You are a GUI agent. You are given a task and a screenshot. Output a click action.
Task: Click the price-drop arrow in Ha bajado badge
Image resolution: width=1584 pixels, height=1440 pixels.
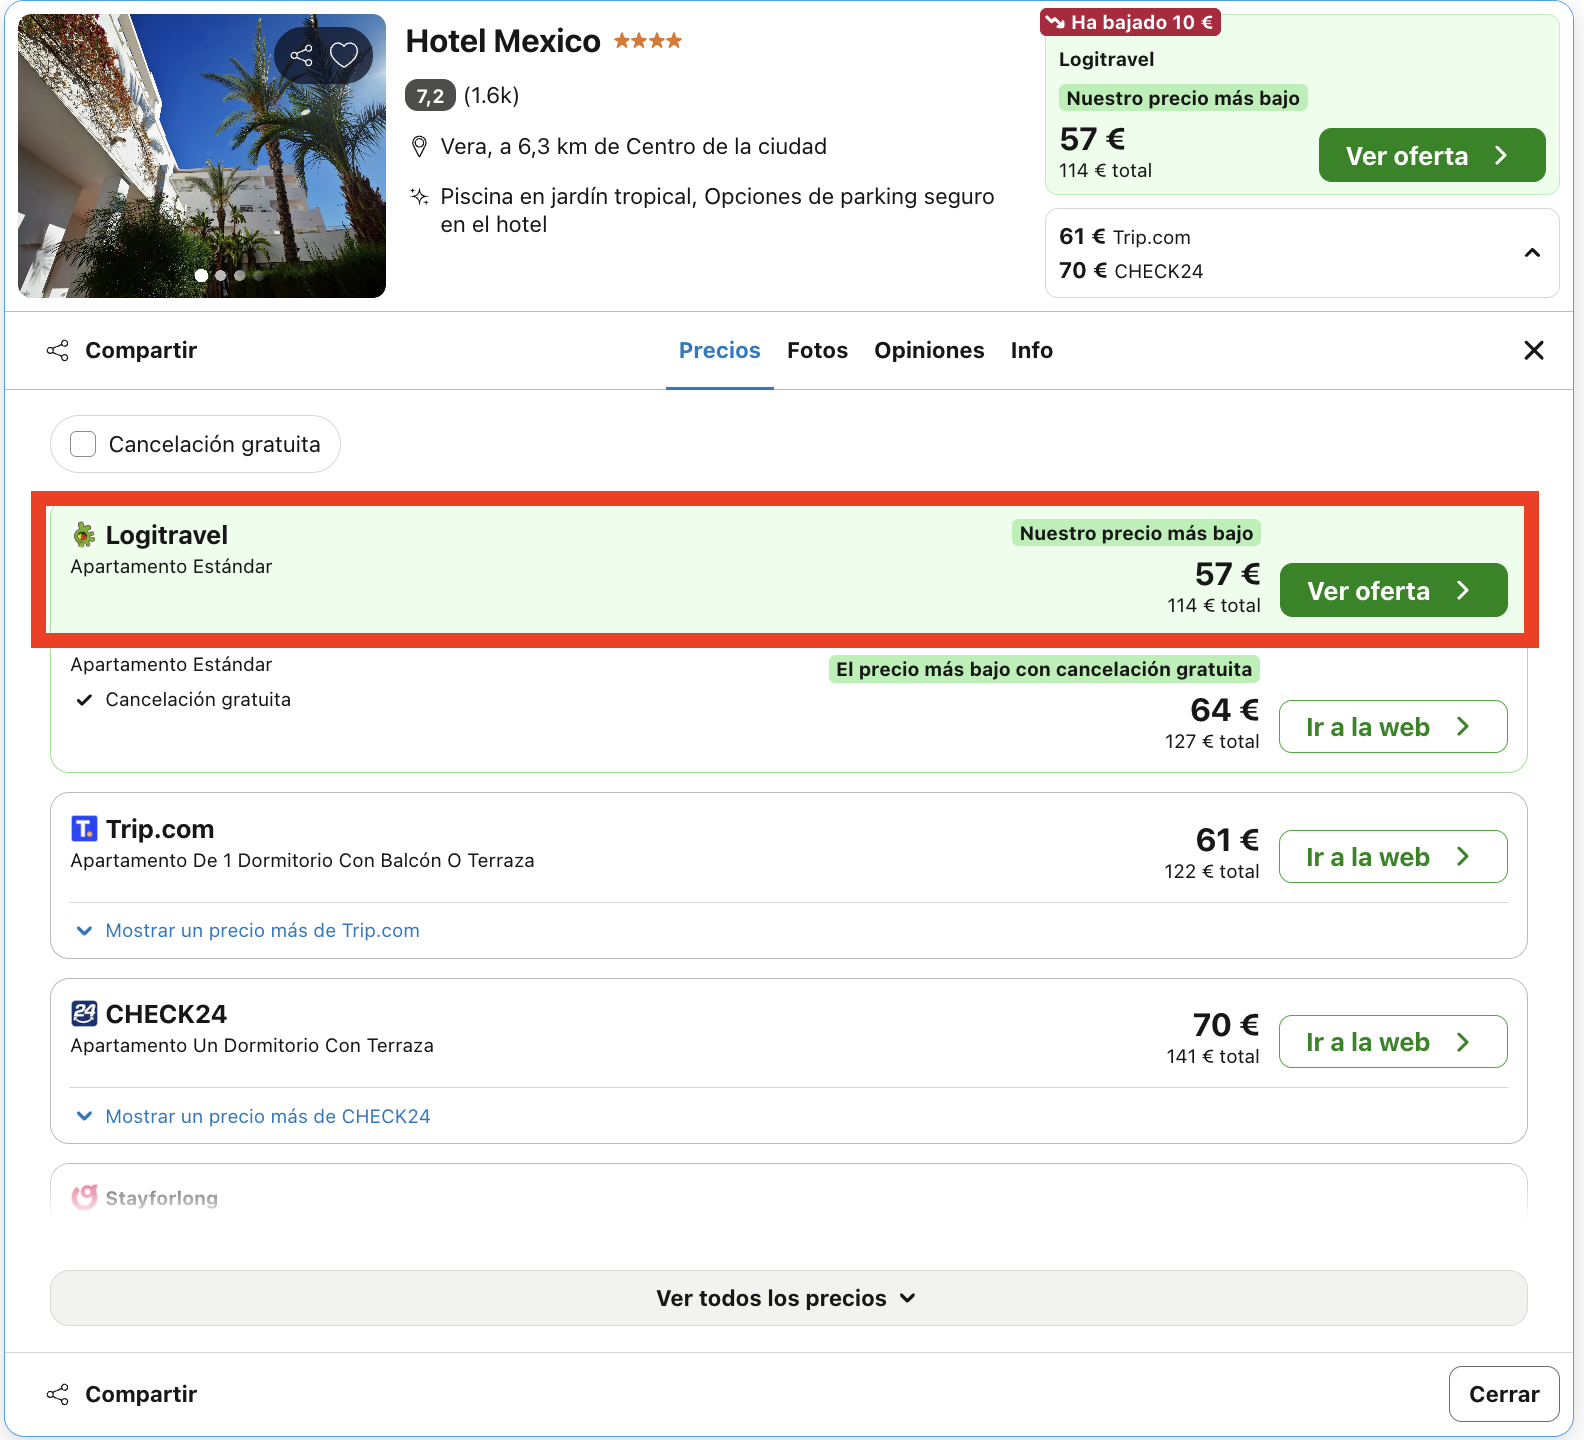pyautogui.click(x=1055, y=22)
